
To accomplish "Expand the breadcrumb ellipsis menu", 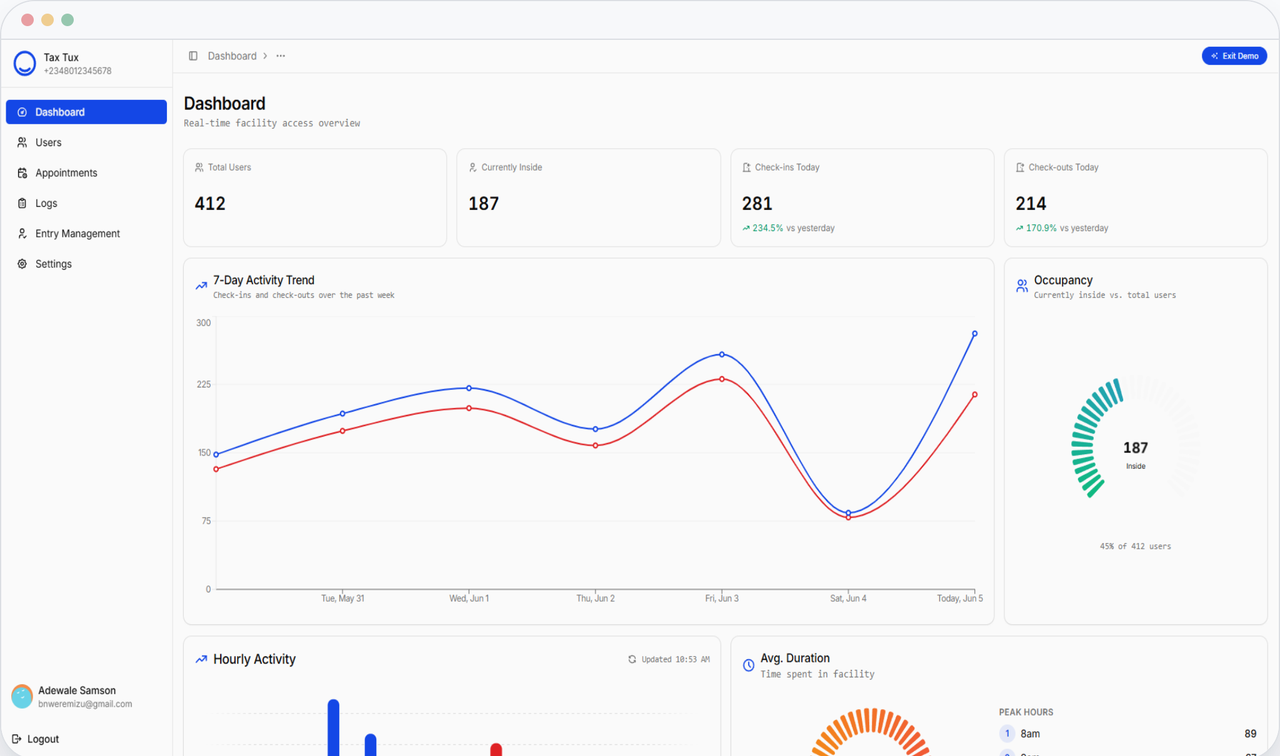I will point(281,56).
